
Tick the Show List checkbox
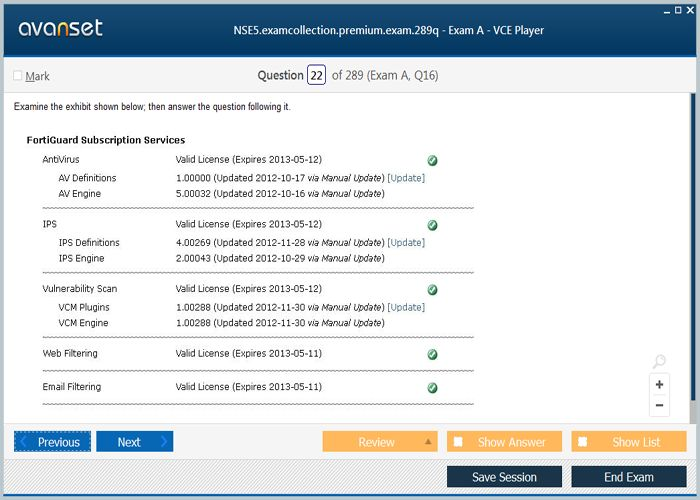click(583, 442)
